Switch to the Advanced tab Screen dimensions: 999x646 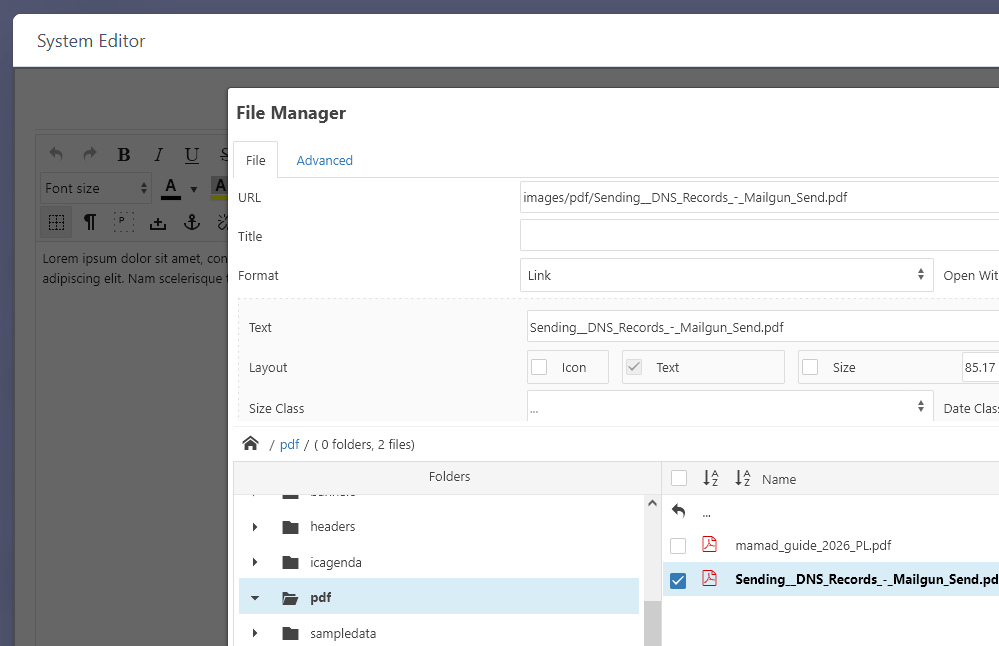pyautogui.click(x=324, y=160)
